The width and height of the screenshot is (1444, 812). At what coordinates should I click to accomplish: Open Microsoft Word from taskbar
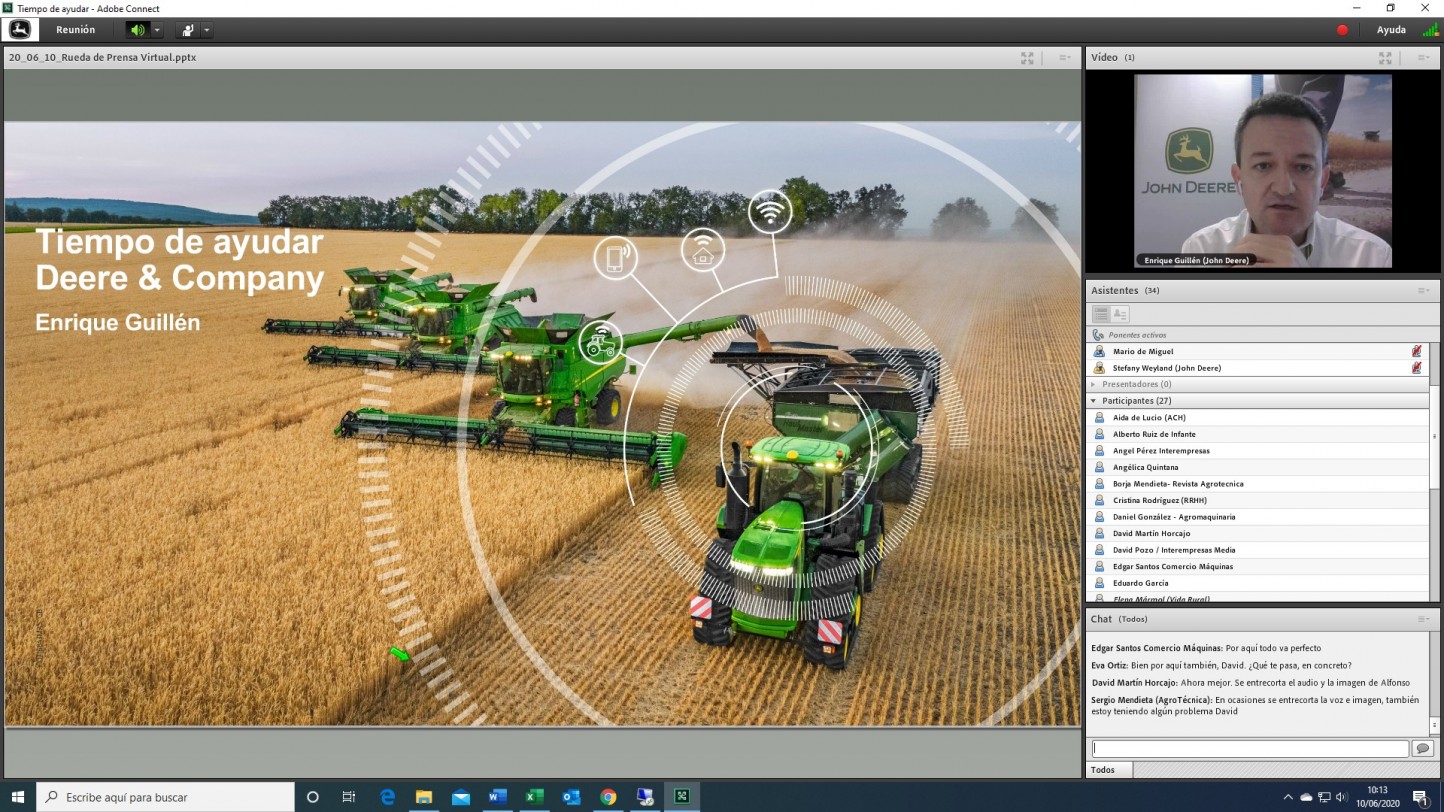click(497, 797)
